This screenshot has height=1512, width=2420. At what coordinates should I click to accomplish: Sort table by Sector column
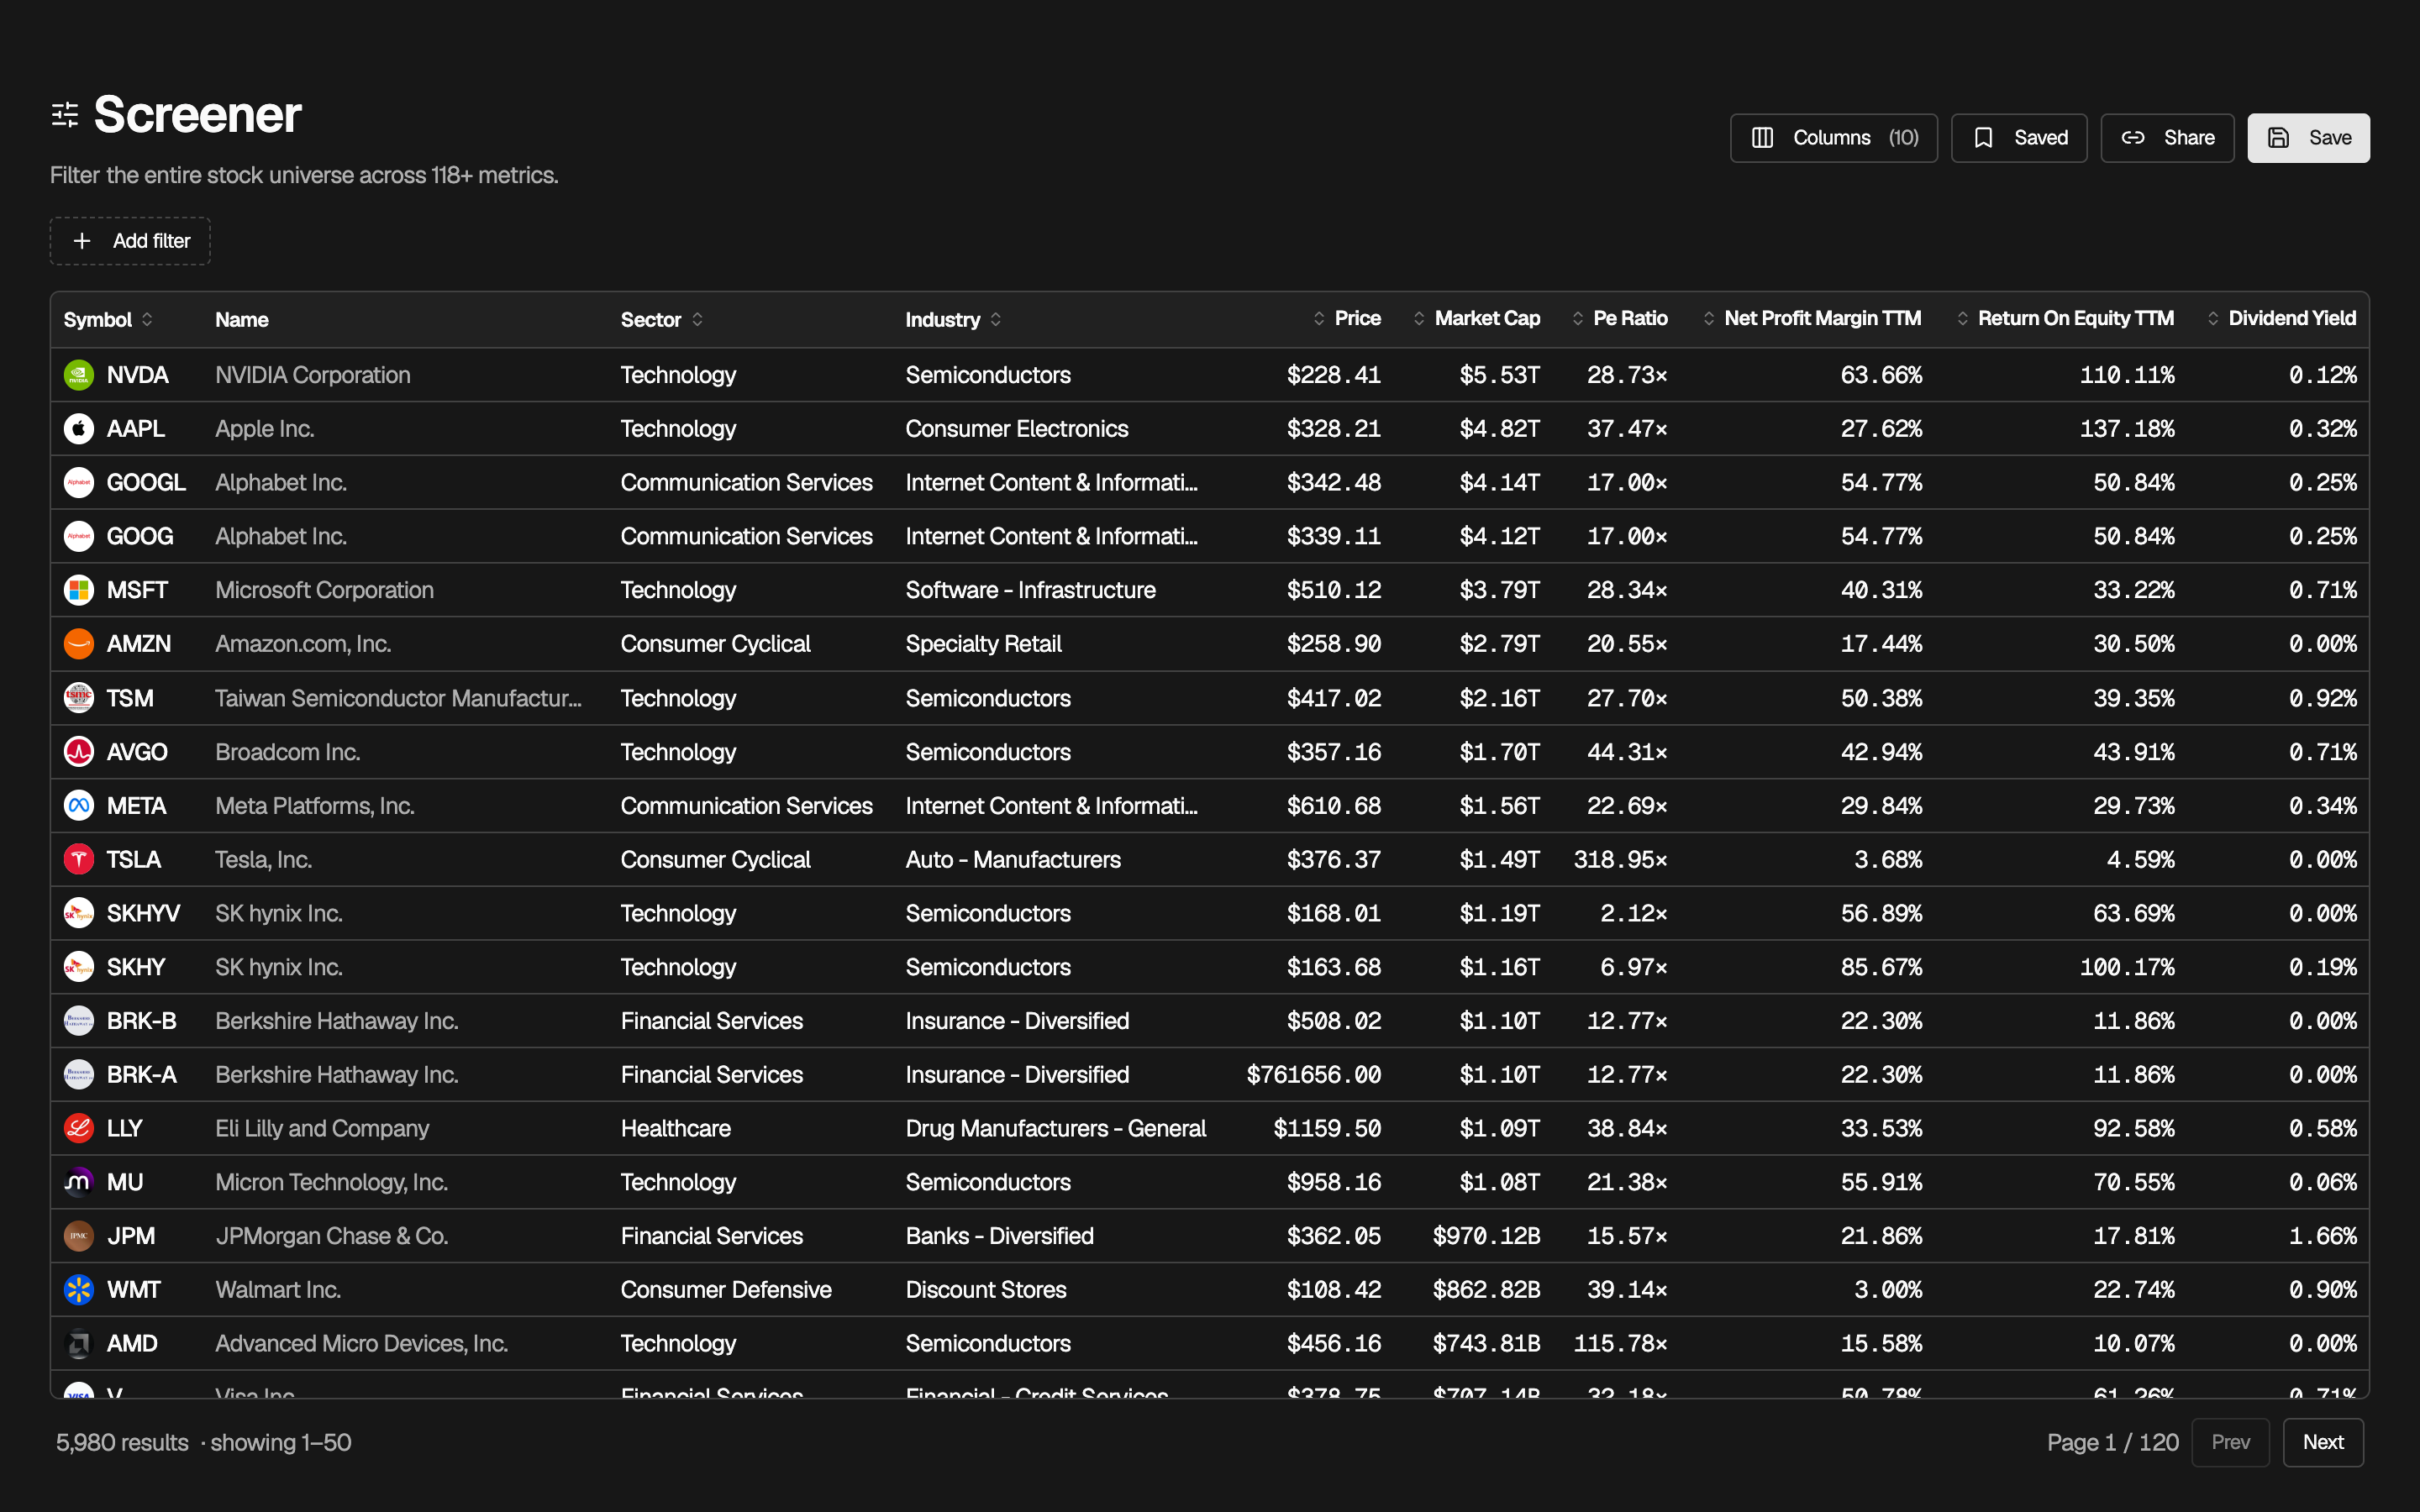662,320
